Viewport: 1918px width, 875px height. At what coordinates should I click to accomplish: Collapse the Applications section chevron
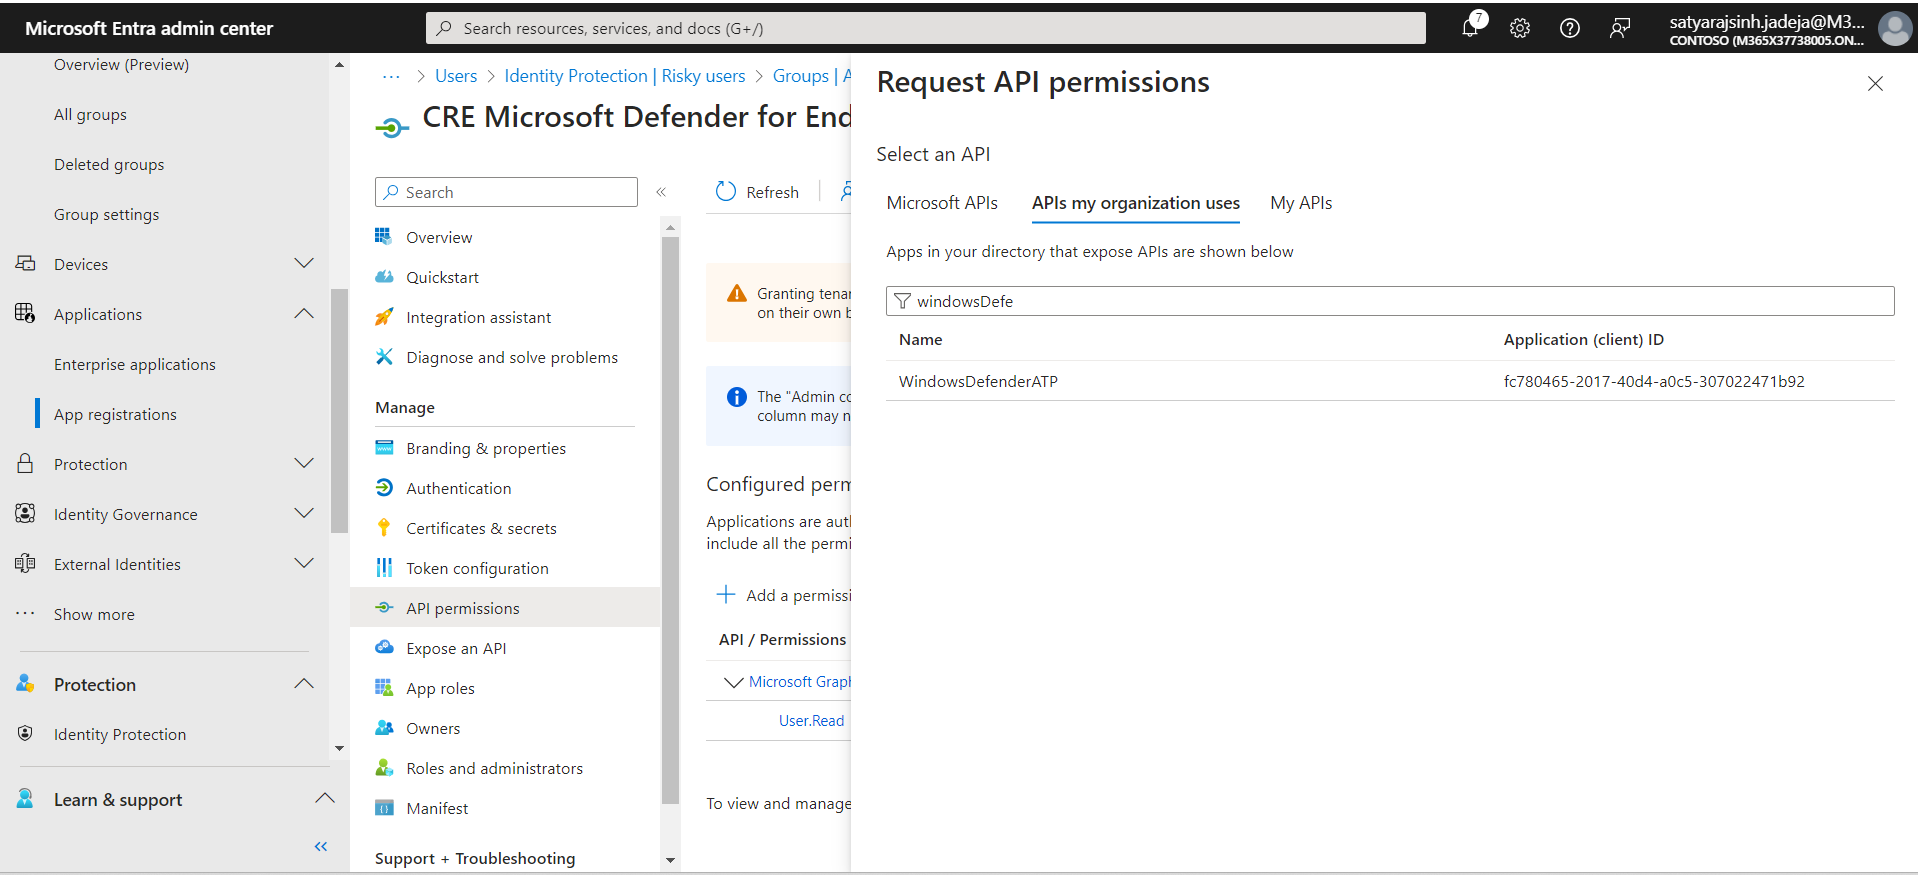[x=304, y=313]
